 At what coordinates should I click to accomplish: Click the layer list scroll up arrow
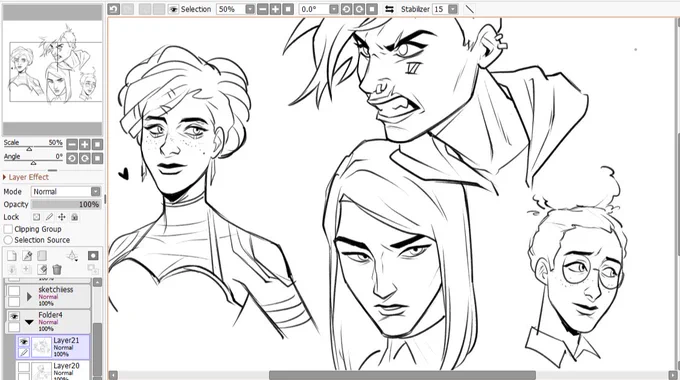tap(98, 282)
